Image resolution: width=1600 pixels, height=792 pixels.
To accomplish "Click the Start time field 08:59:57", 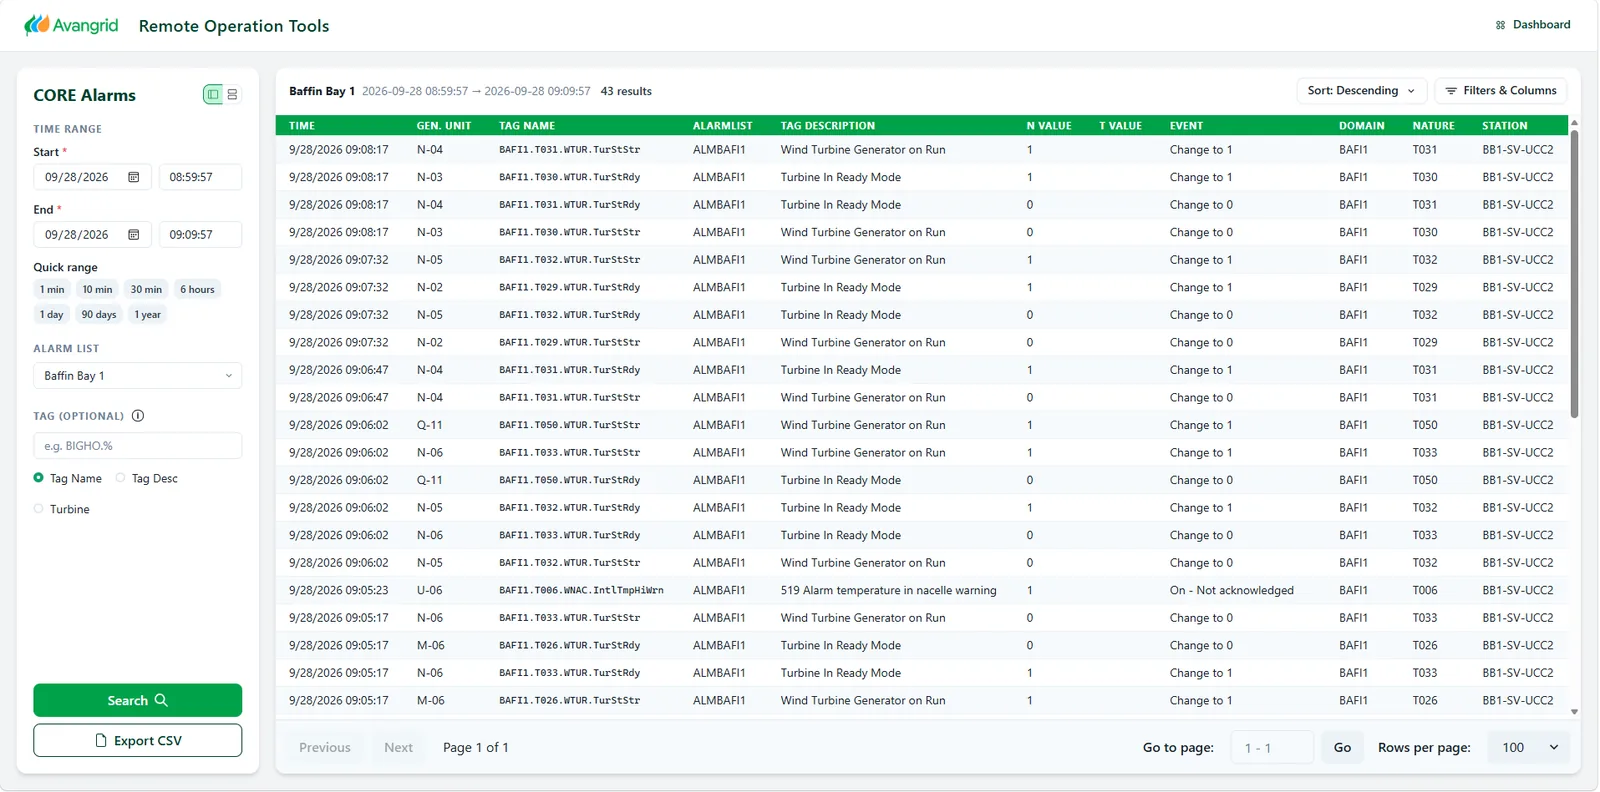I will pyautogui.click(x=200, y=177).
